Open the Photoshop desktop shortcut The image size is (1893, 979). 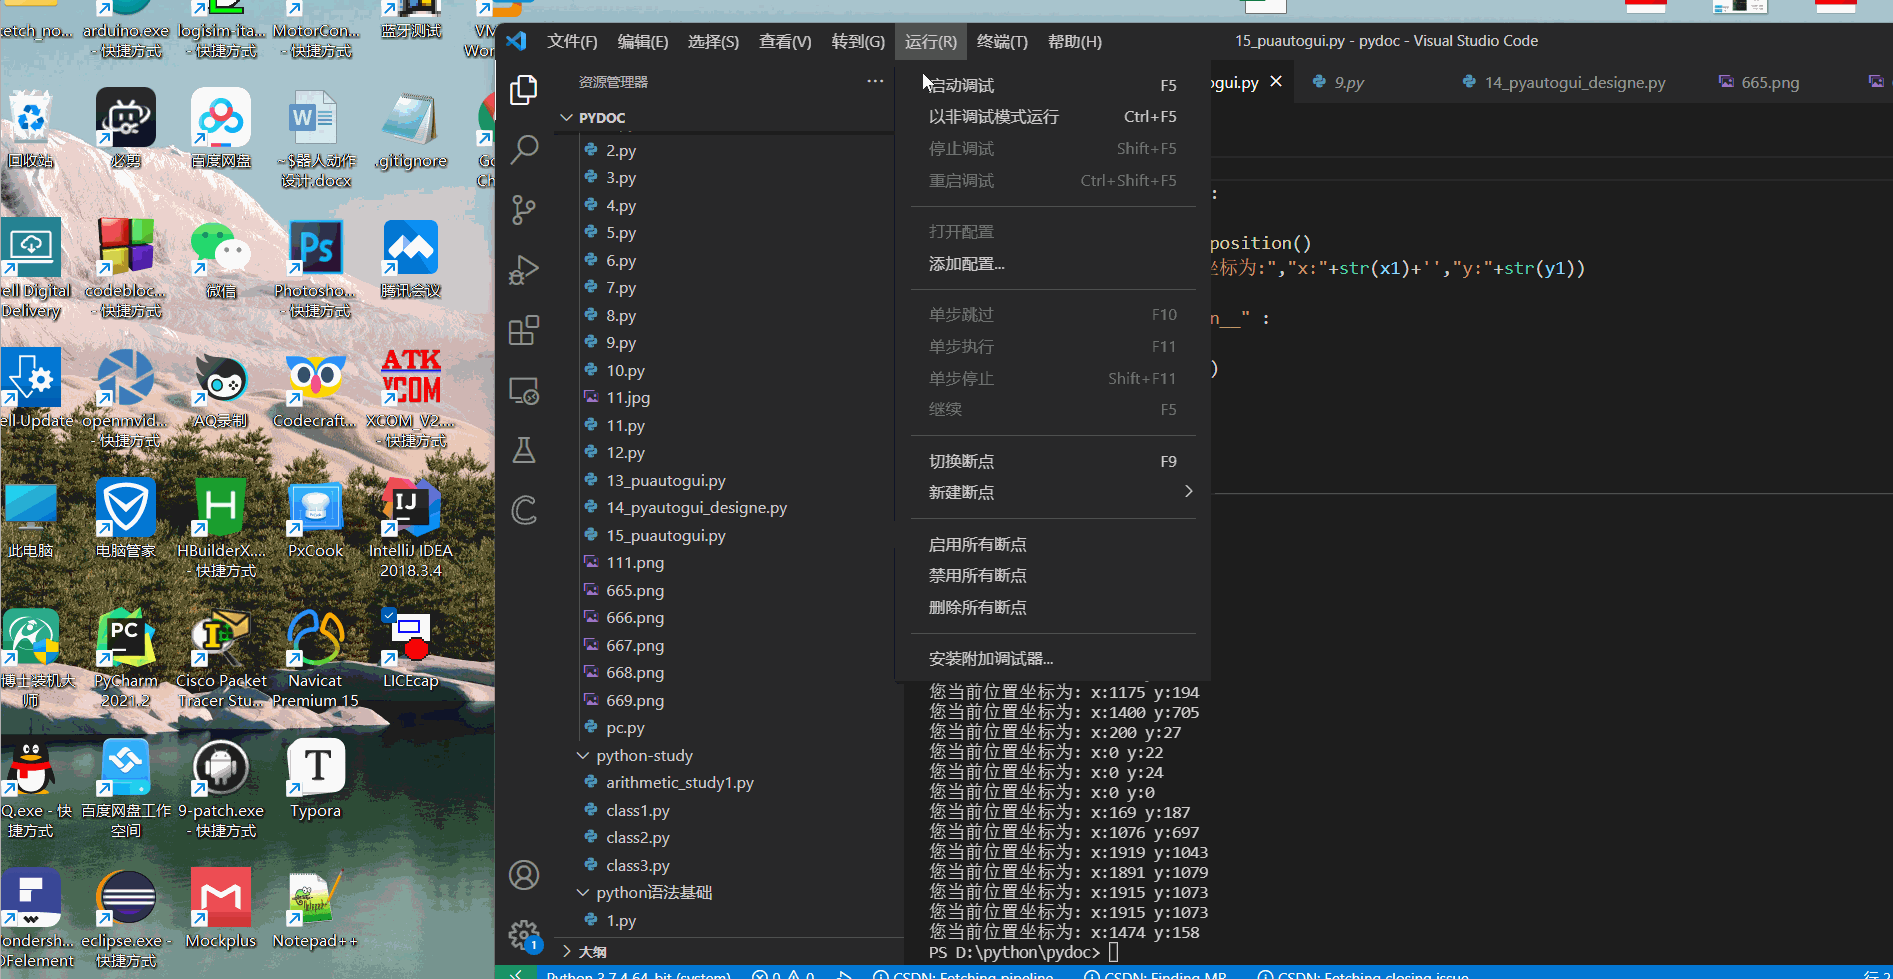click(x=316, y=268)
